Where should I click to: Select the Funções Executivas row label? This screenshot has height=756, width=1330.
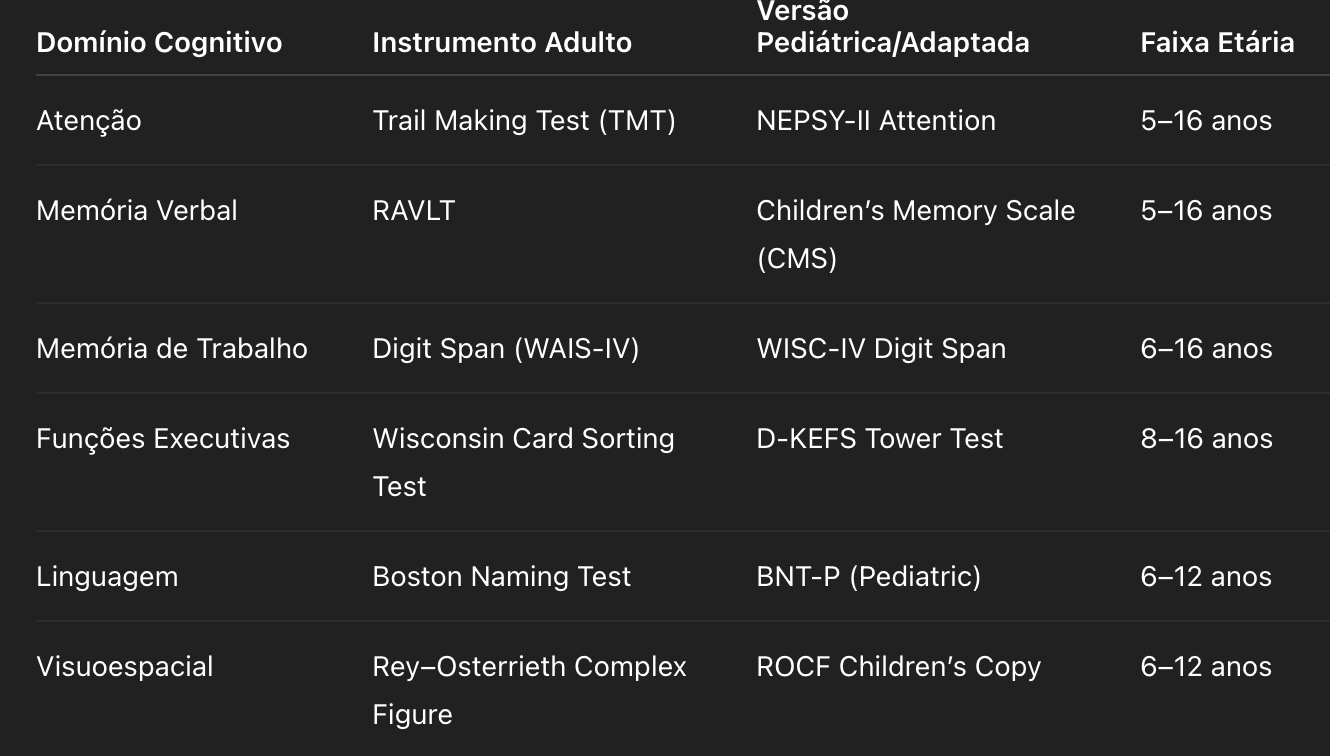coord(163,439)
